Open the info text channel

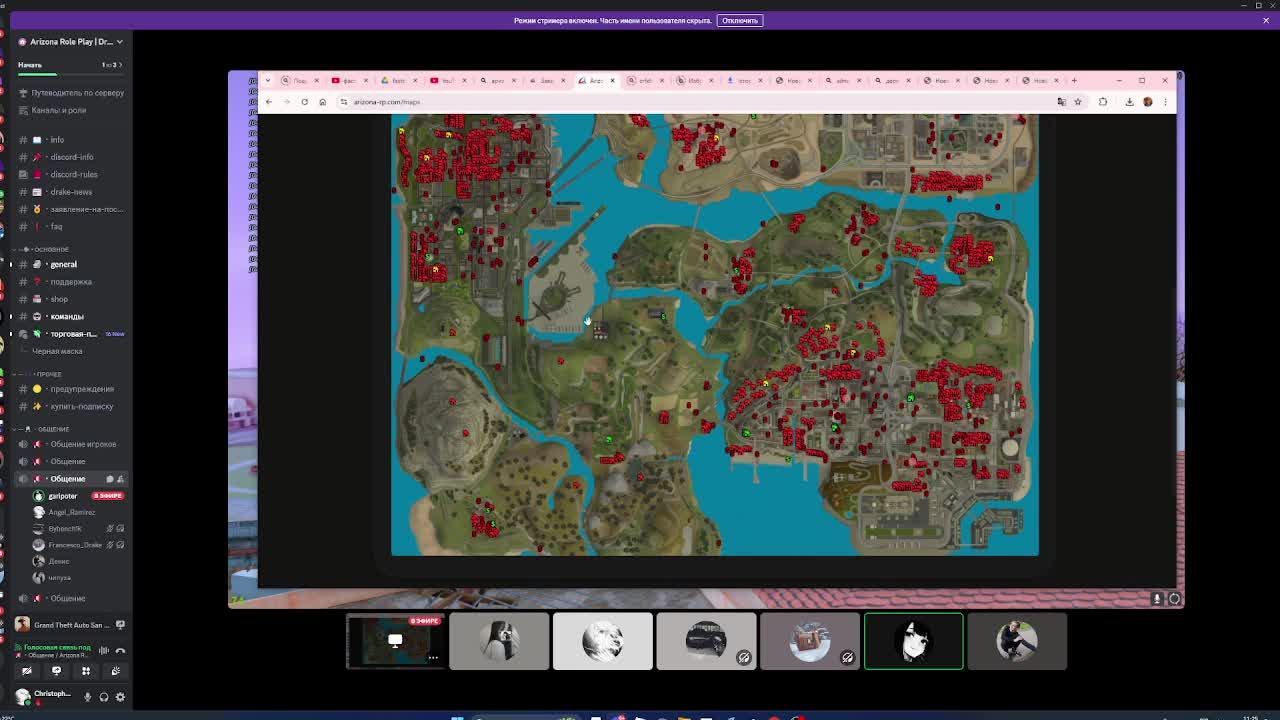(70, 140)
